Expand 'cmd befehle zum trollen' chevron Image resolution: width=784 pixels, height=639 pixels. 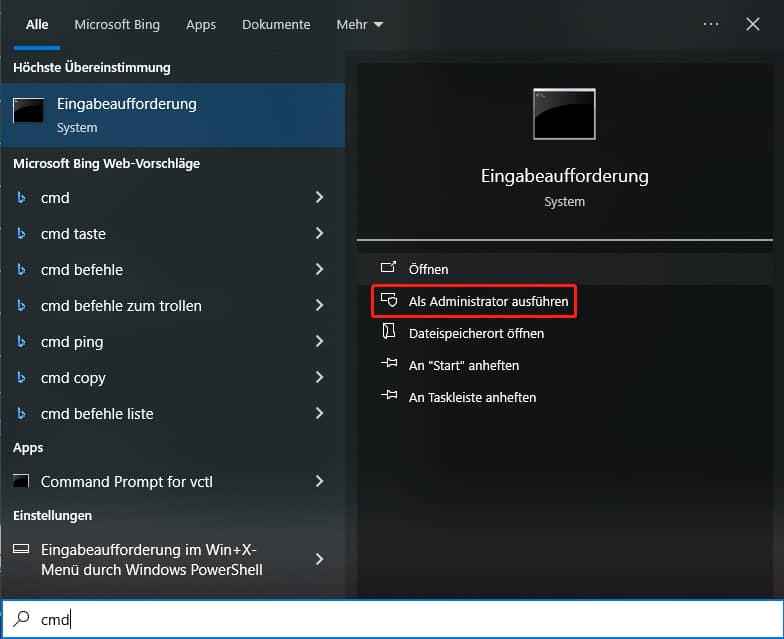point(320,306)
